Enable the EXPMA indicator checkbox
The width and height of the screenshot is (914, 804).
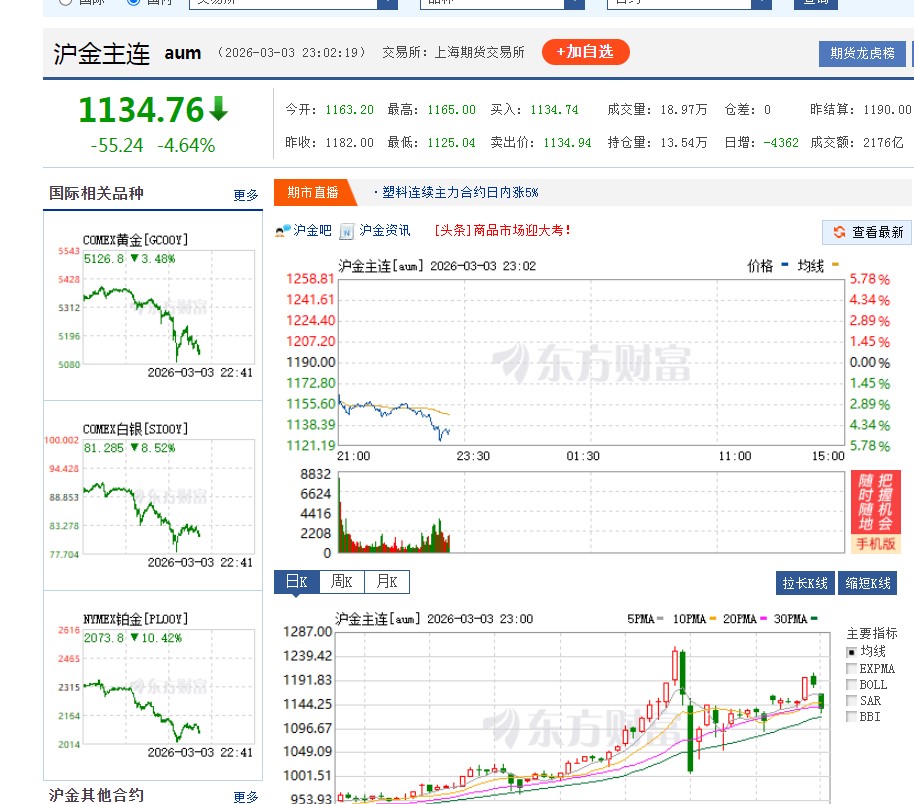pos(852,669)
